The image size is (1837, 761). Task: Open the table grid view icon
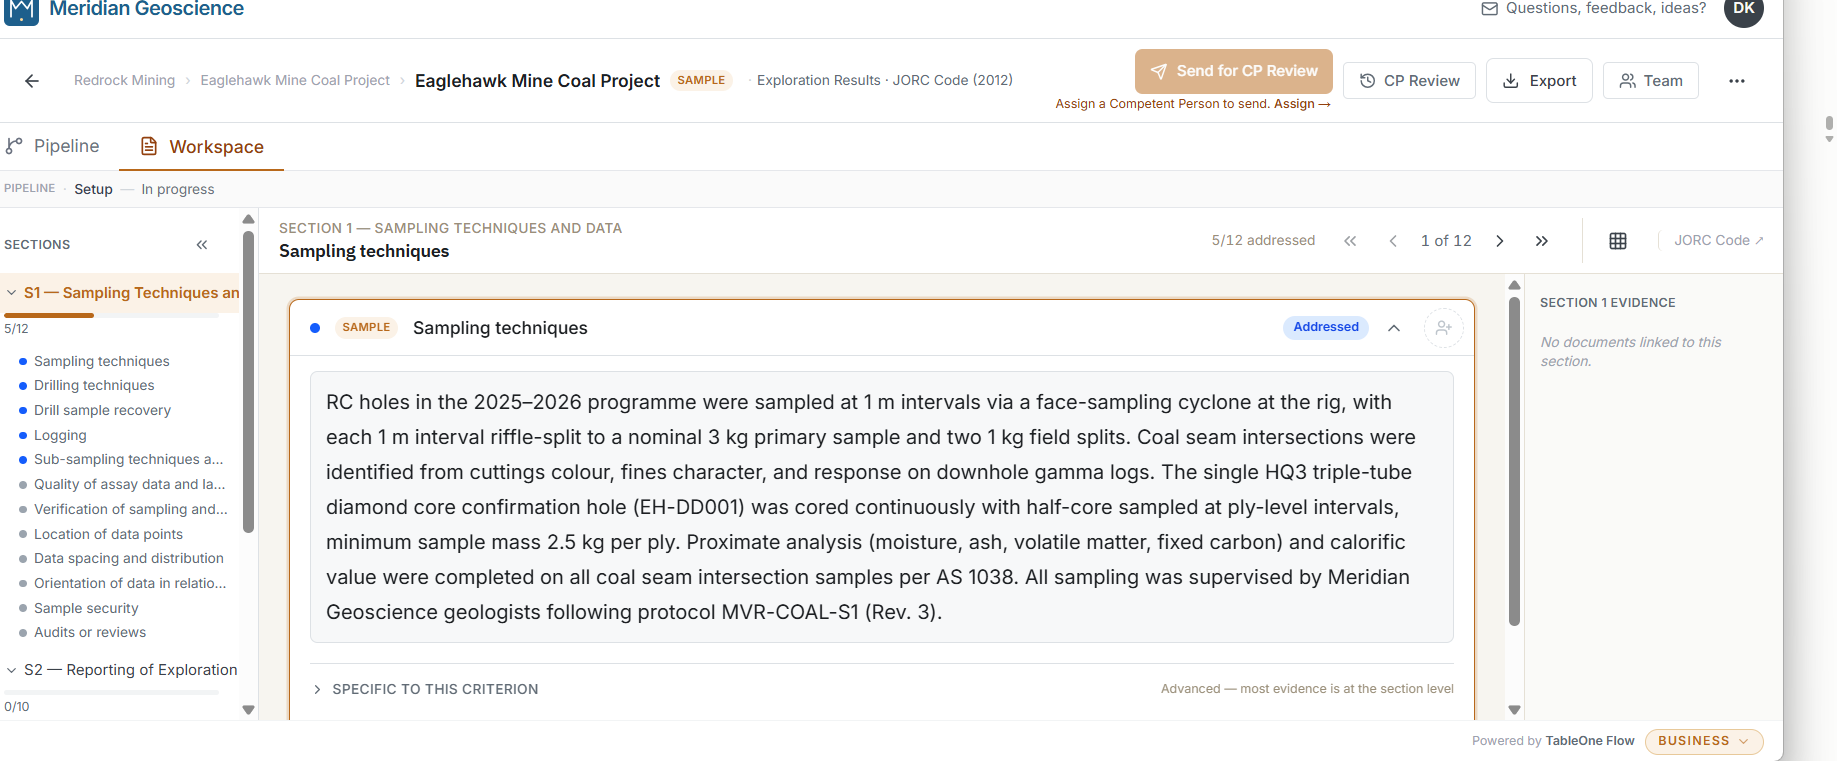(x=1618, y=241)
